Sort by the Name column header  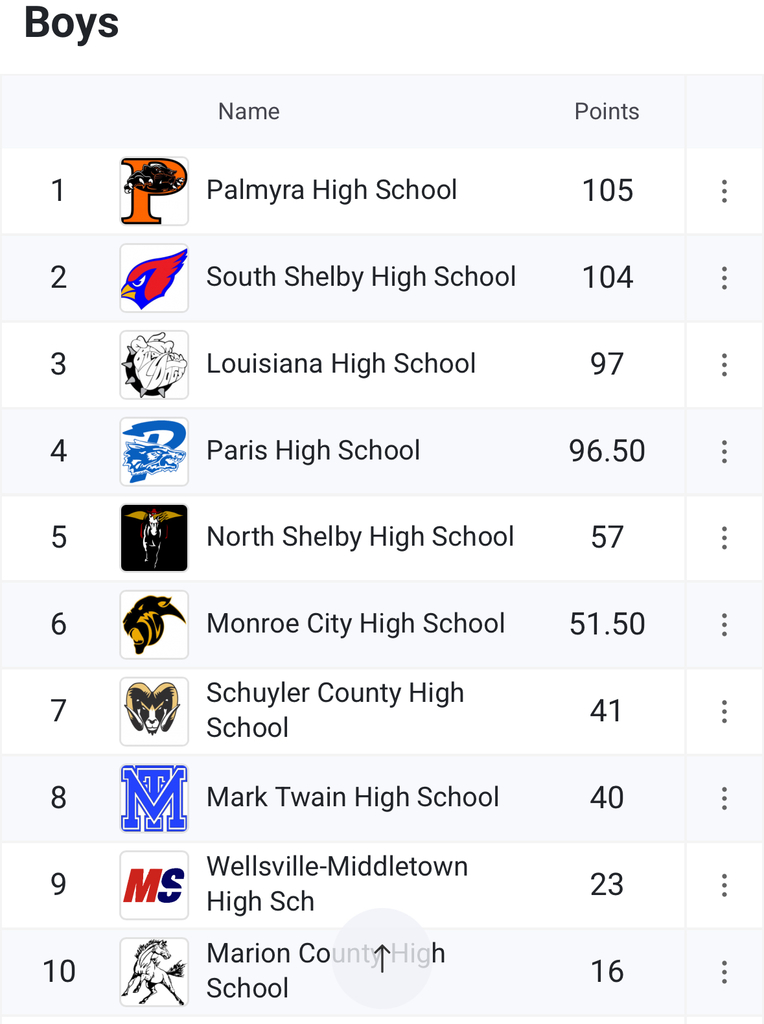pos(249,111)
